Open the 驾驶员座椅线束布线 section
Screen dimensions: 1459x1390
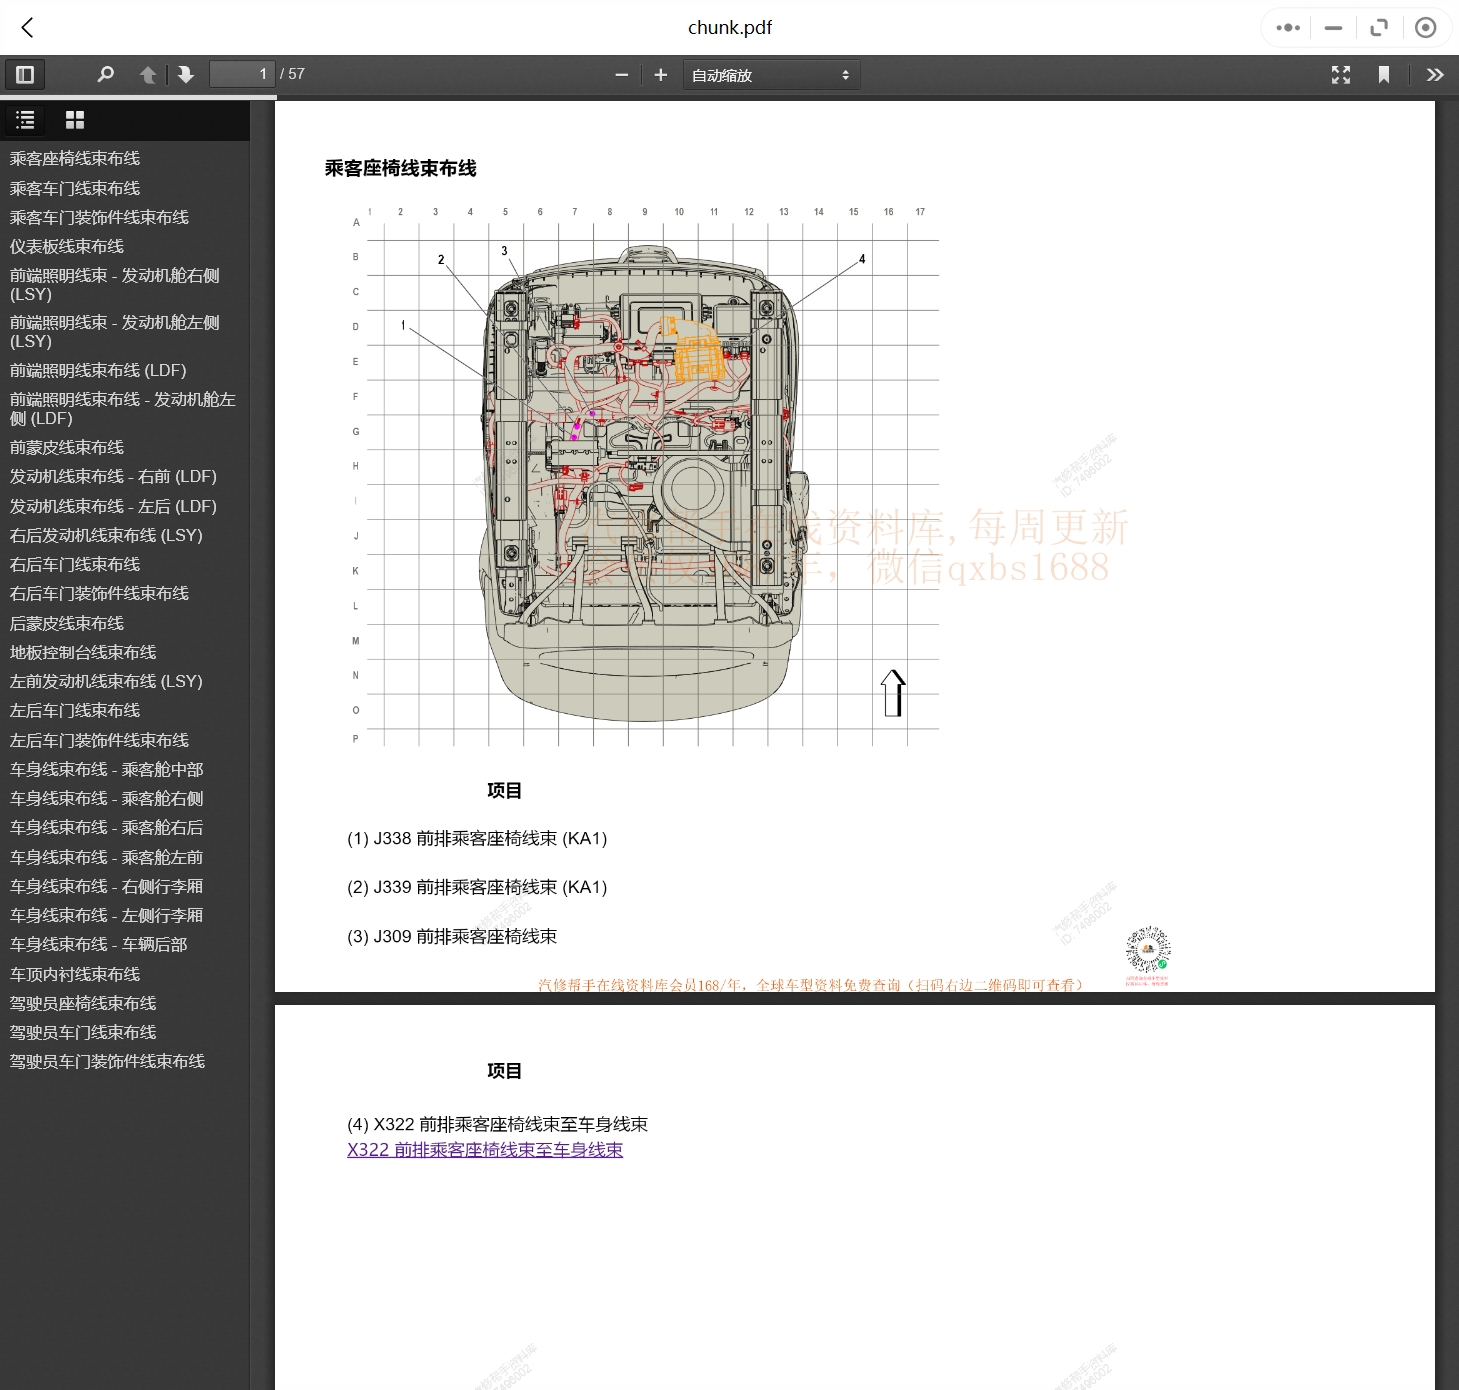point(83,1003)
